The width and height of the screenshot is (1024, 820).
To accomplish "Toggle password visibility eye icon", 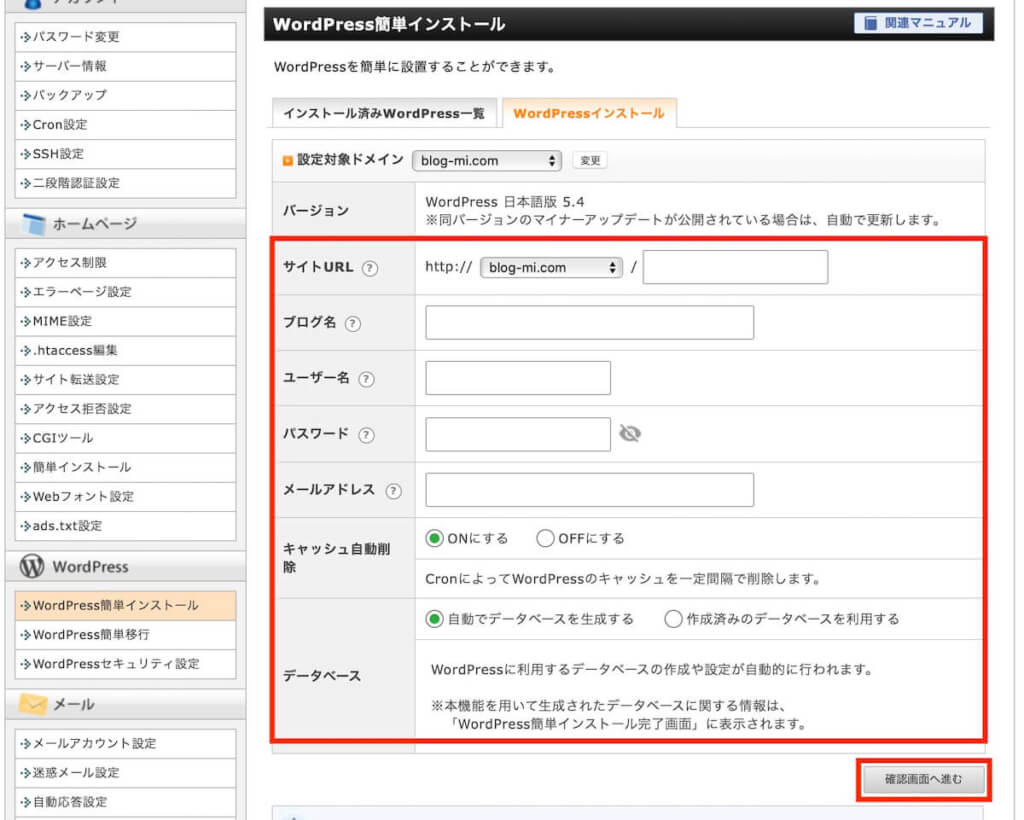I will pos(630,434).
